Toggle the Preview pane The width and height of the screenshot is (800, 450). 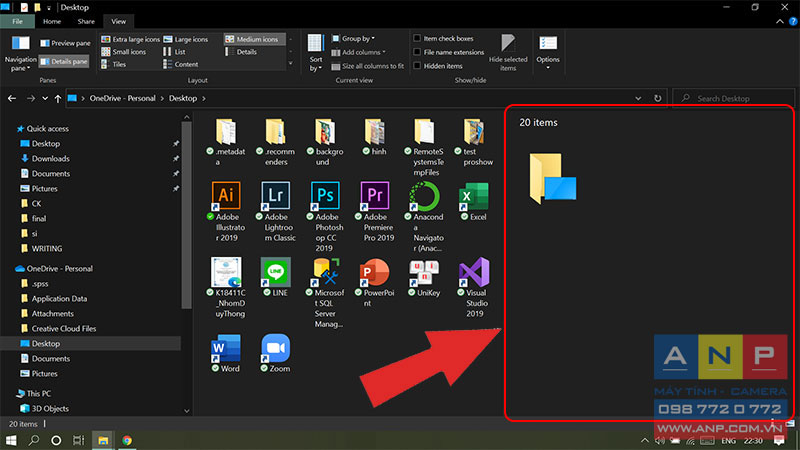[x=65, y=43]
